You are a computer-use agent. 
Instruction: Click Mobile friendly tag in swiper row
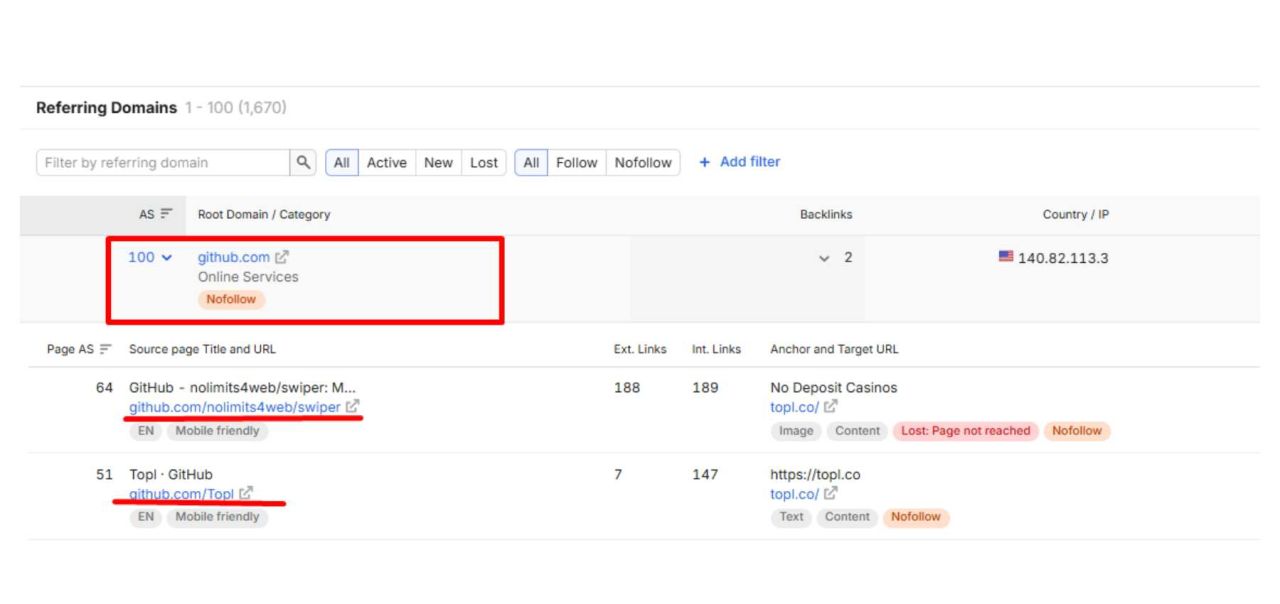point(217,431)
